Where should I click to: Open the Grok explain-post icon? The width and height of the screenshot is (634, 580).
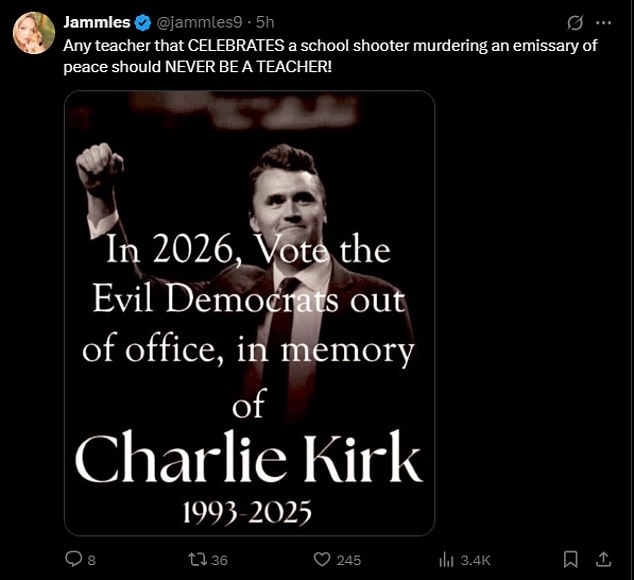point(575,23)
